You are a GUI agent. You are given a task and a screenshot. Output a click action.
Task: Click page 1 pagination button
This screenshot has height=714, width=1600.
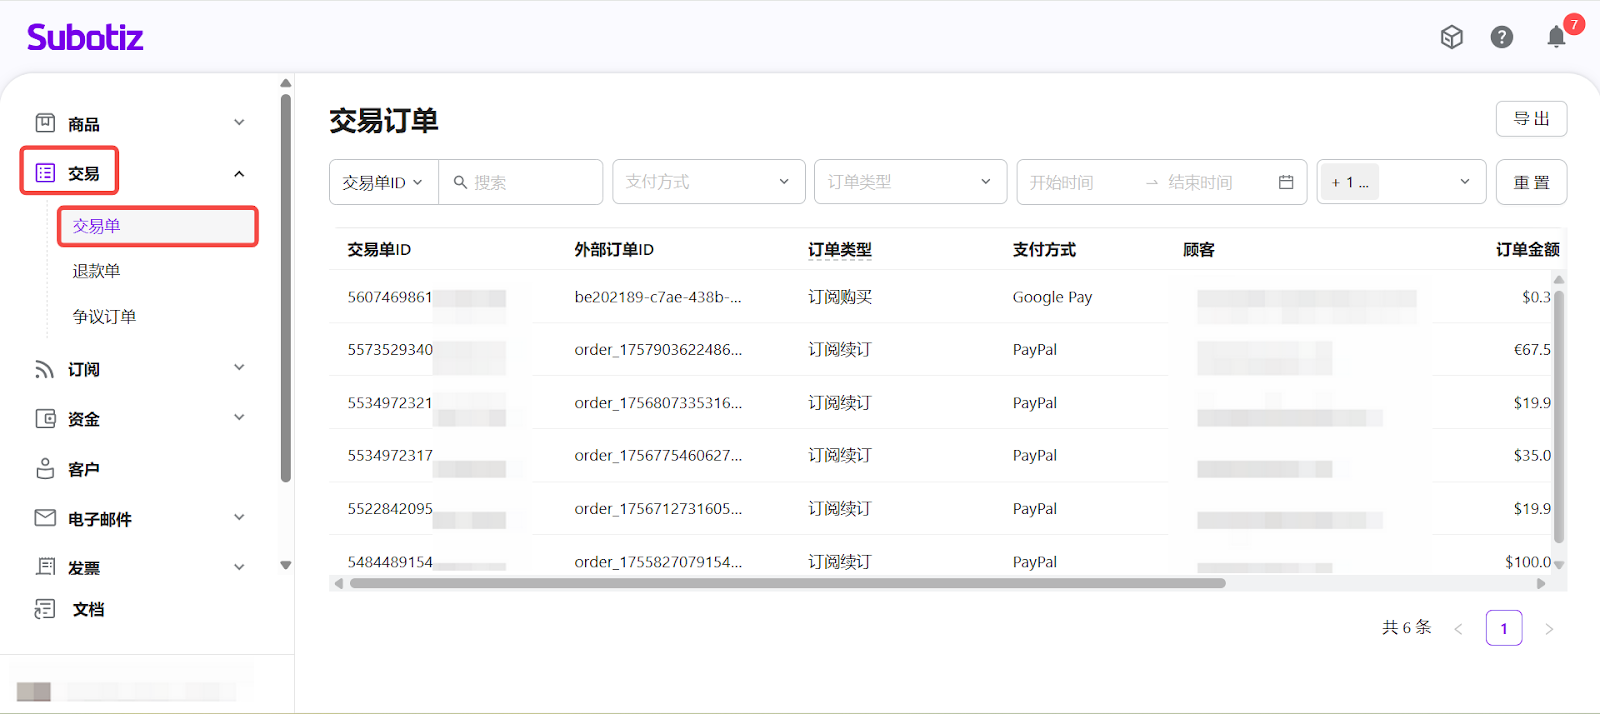click(x=1503, y=628)
